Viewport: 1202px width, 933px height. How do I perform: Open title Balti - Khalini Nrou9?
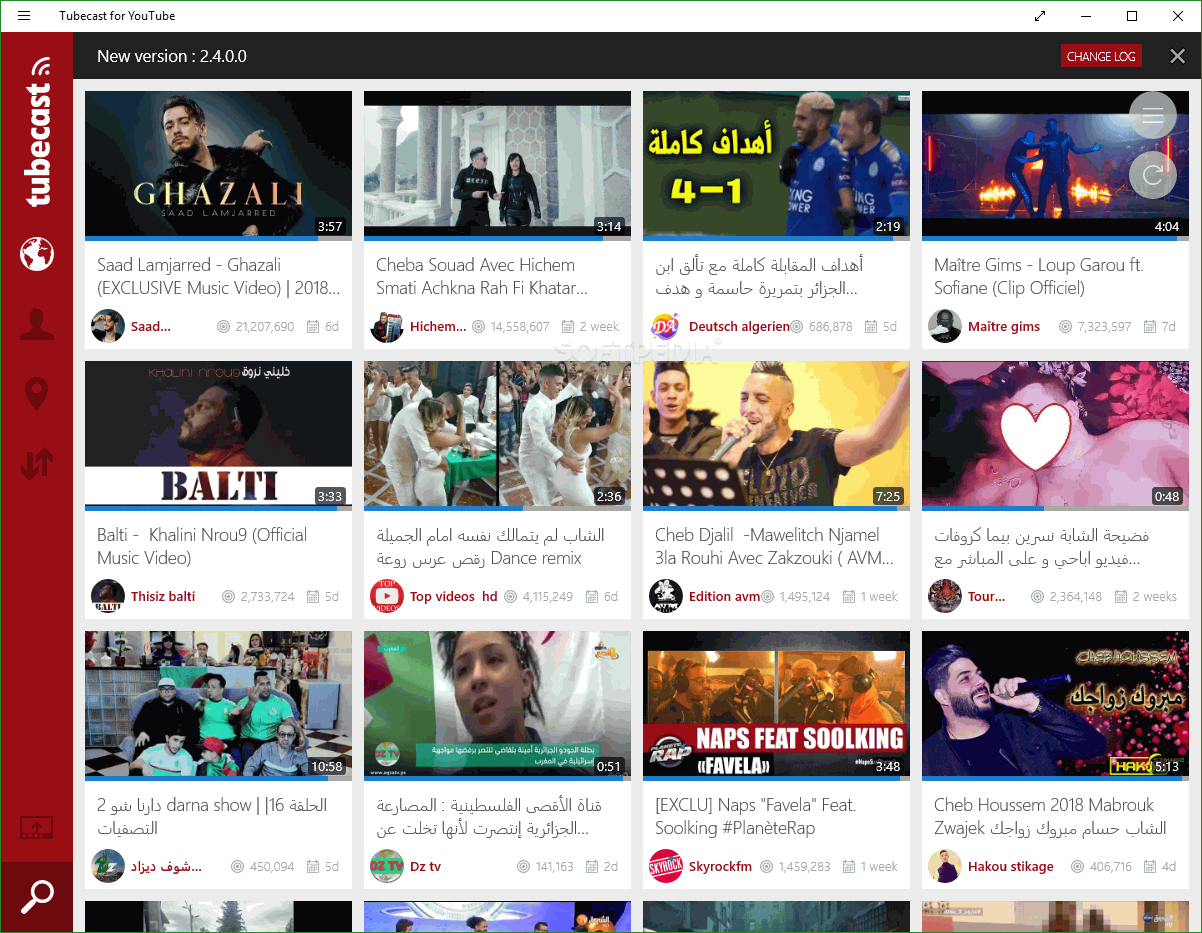pyautogui.click(x=202, y=547)
